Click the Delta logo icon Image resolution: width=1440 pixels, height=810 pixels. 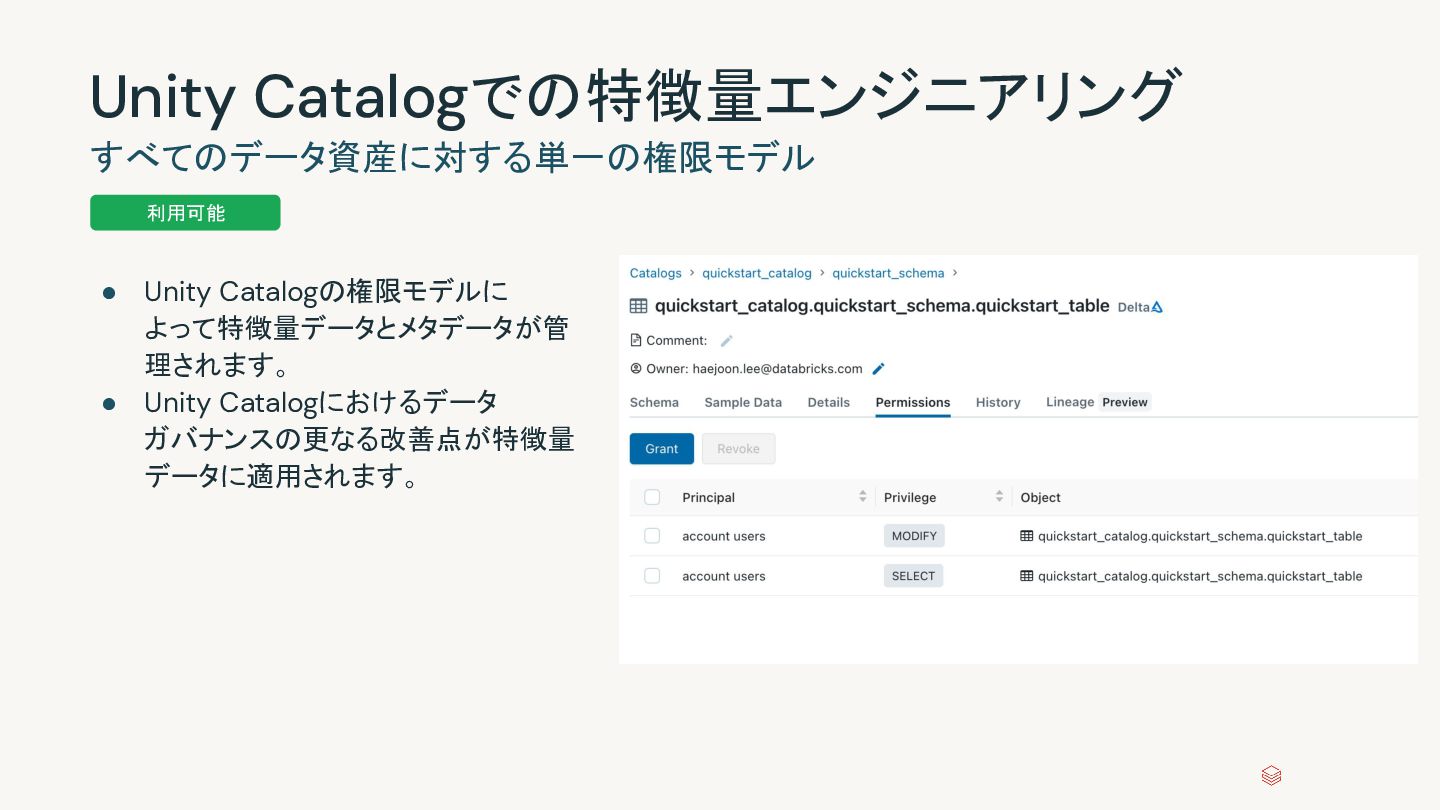(x=1157, y=307)
